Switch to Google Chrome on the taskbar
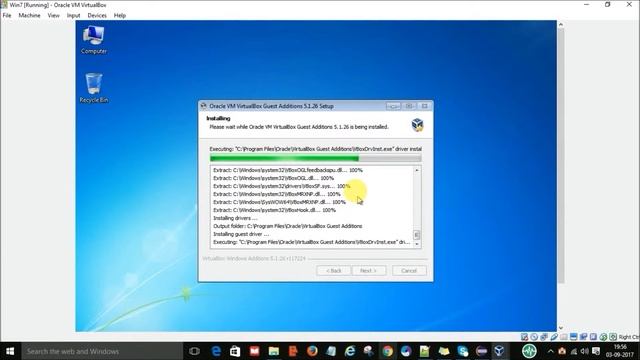The image size is (640, 360). (387, 351)
